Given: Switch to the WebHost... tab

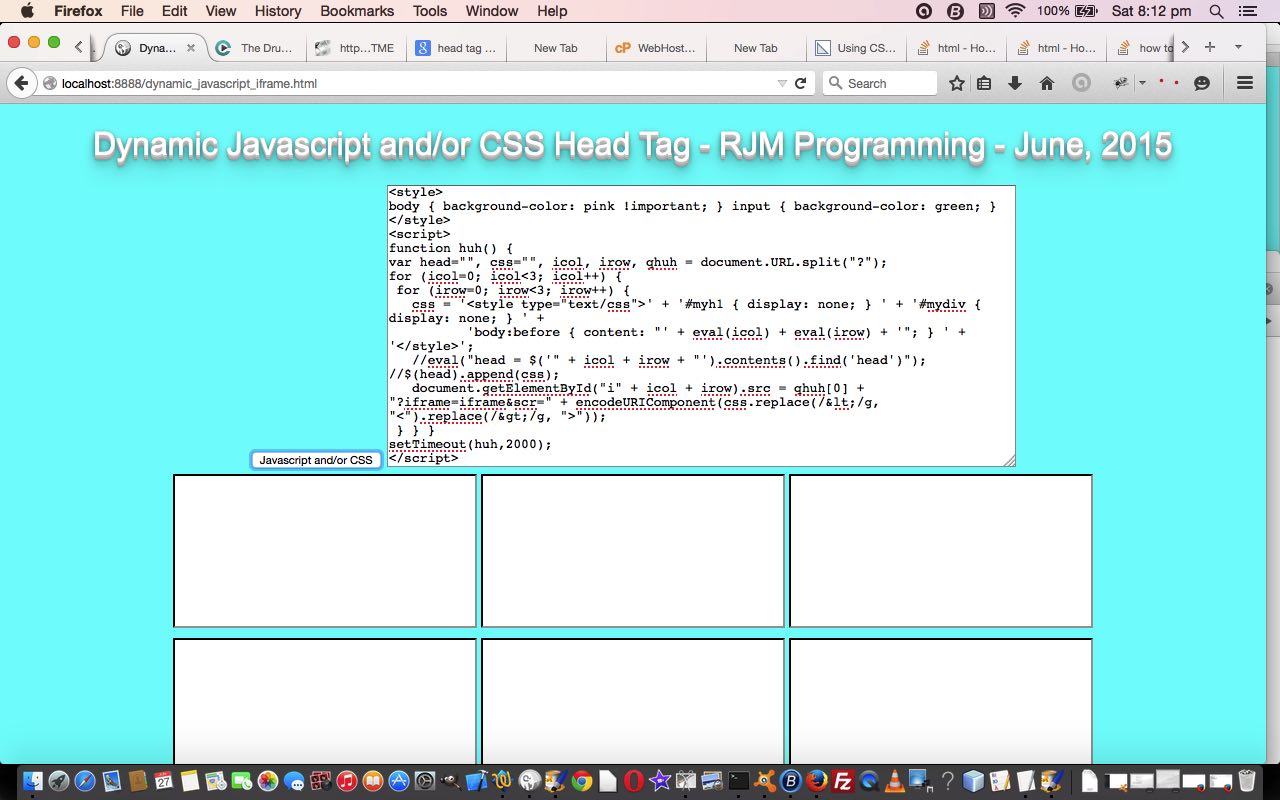Looking at the screenshot, I should coord(656,47).
